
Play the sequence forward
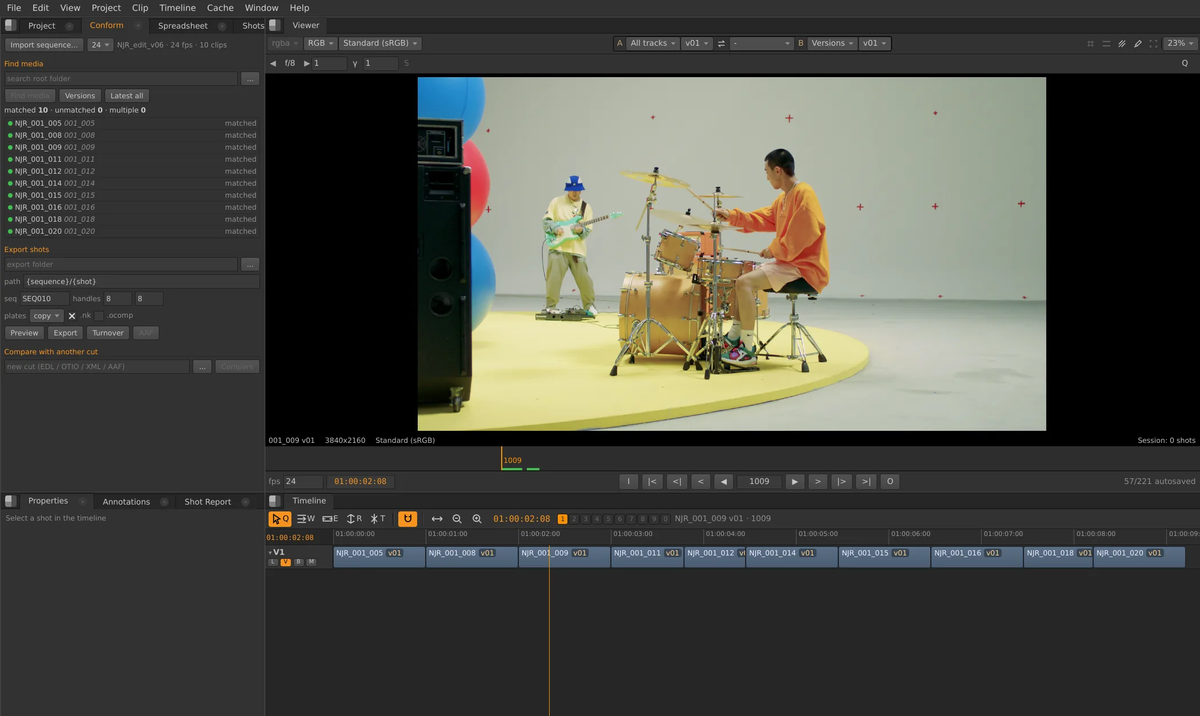(x=795, y=482)
